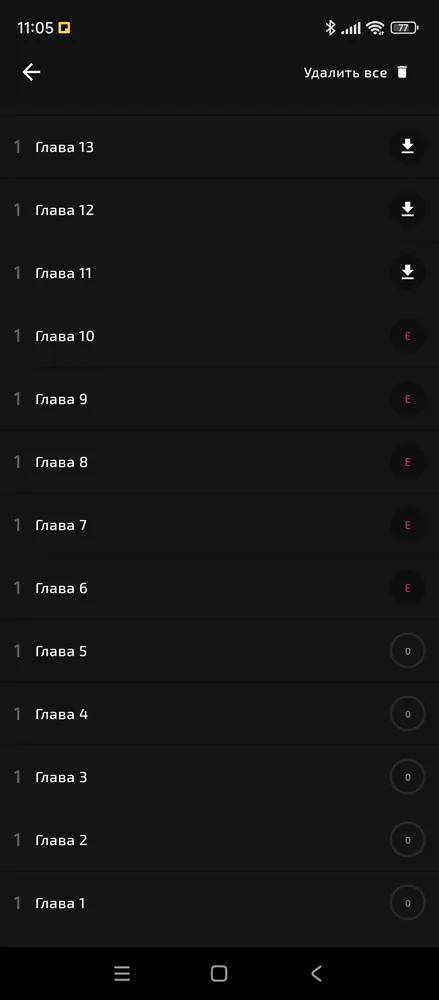The image size is (439, 1000).
Task: Download Глава 13 using its download icon
Action: click(408, 147)
